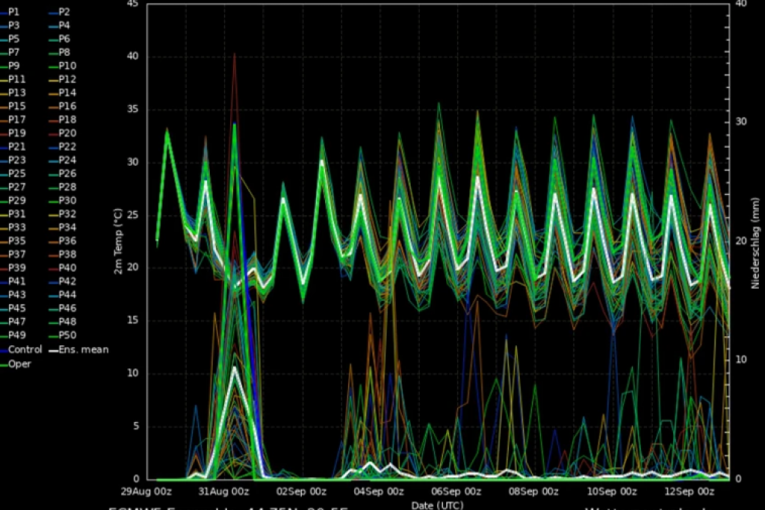
Task: Click the Ens. mean legend entry
Action: 84,349
